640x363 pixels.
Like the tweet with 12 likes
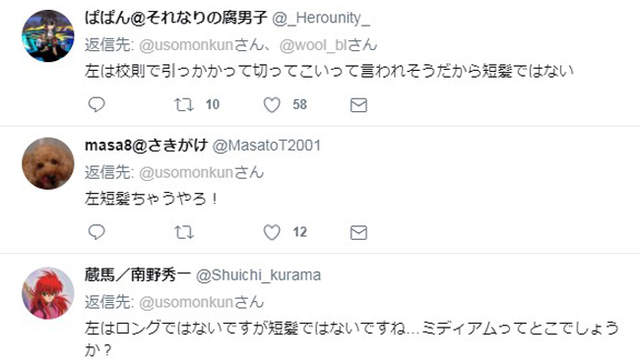tap(271, 232)
